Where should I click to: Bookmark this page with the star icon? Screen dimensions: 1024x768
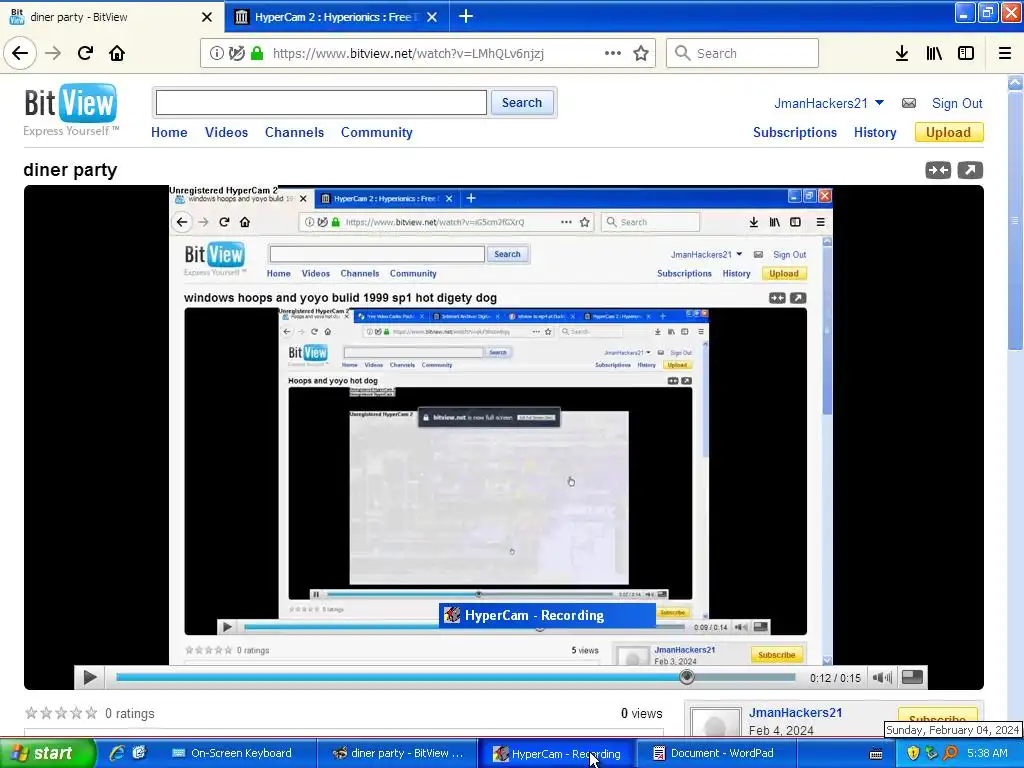(x=641, y=53)
